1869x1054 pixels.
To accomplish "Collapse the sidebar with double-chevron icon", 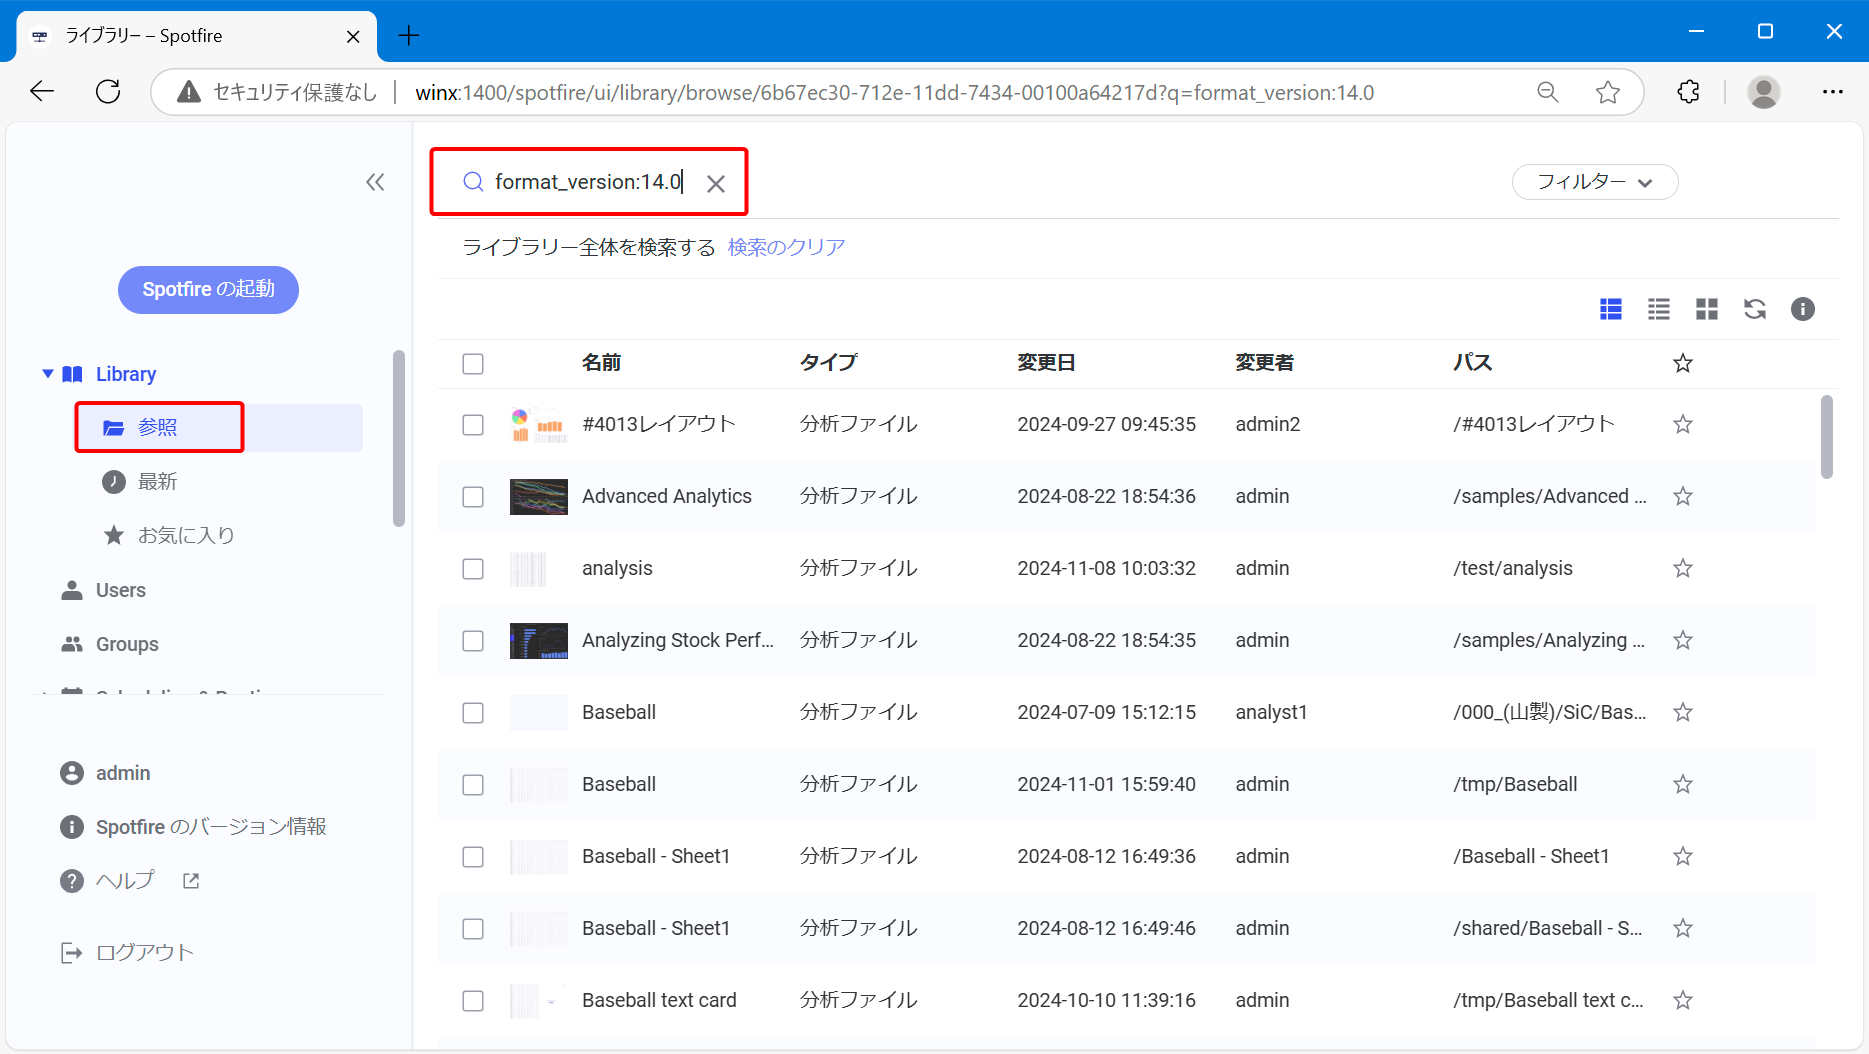I will (375, 182).
